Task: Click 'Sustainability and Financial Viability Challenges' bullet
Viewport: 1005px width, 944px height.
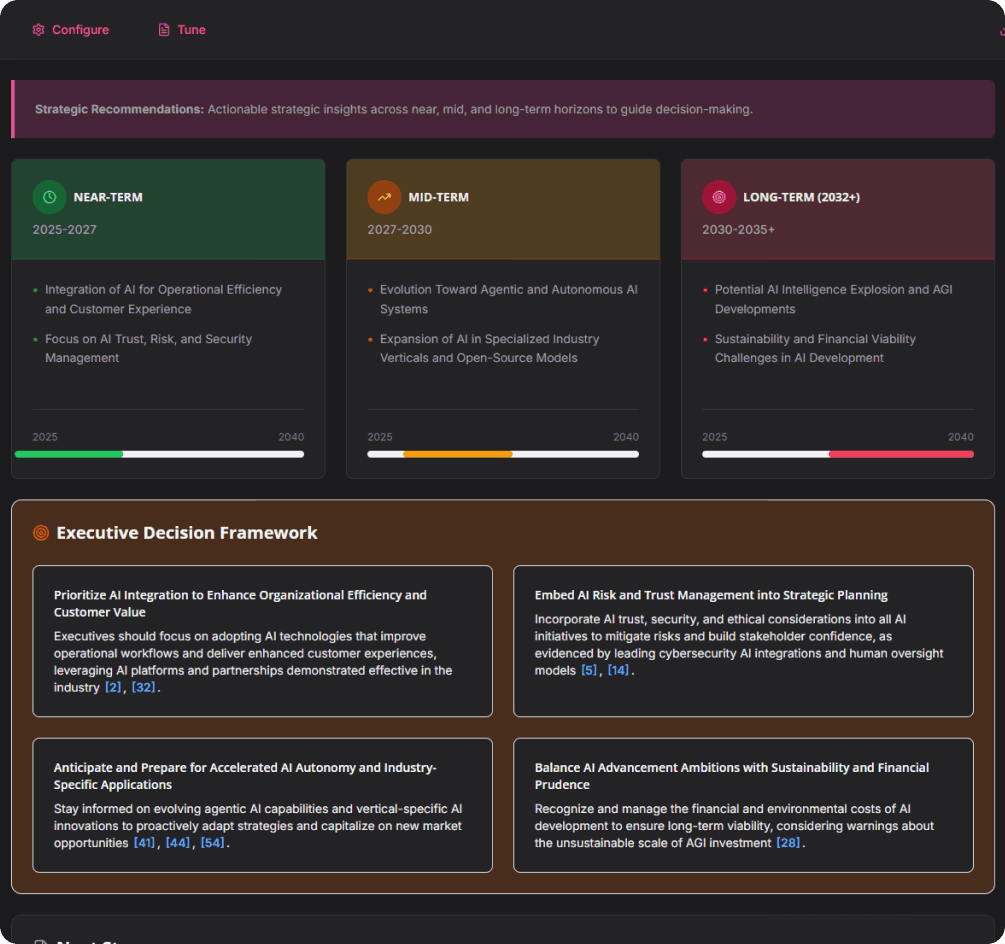Action: [815, 349]
